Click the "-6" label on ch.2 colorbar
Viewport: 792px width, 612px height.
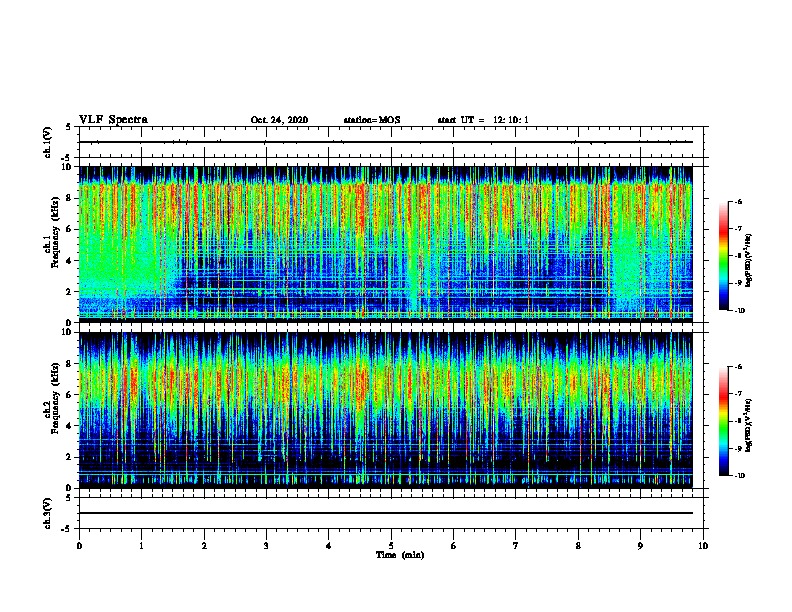pyautogui.click(x=738, y=367)
